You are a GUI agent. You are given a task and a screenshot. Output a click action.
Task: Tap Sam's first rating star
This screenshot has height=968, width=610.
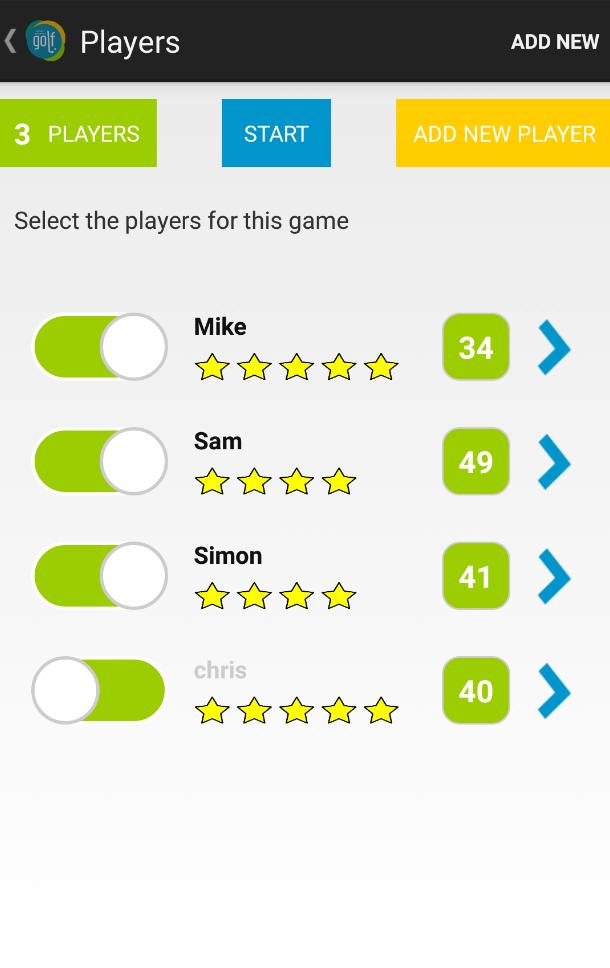(212, 482)
